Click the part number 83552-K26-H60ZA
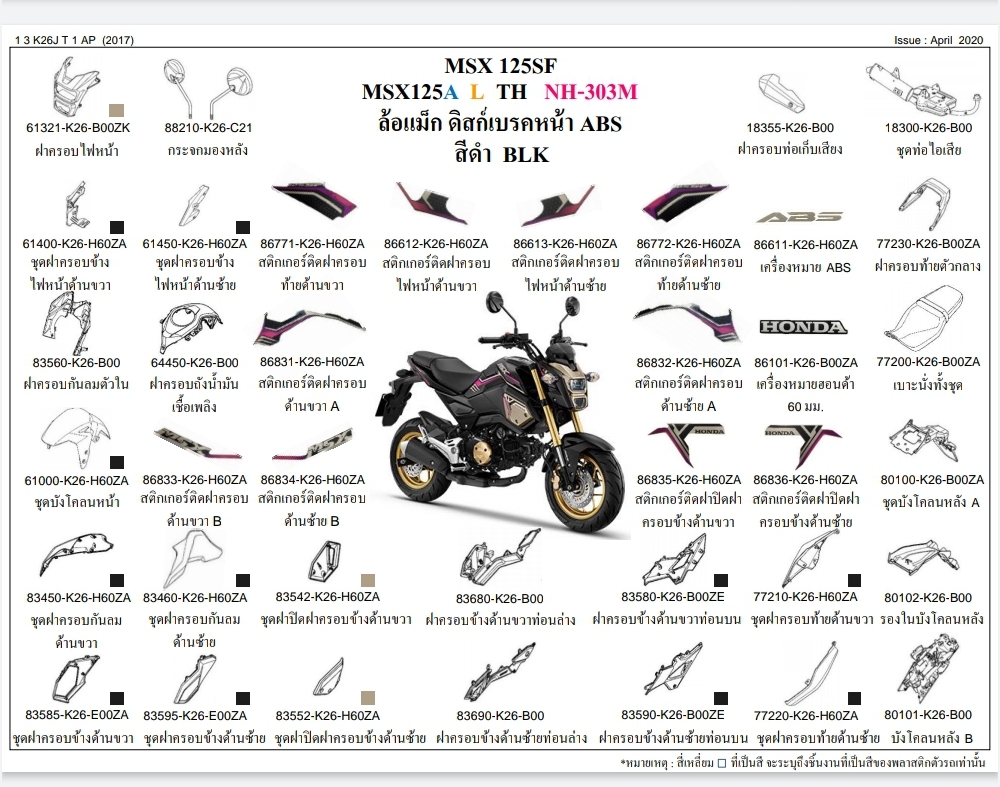 (x=328, y=716)
